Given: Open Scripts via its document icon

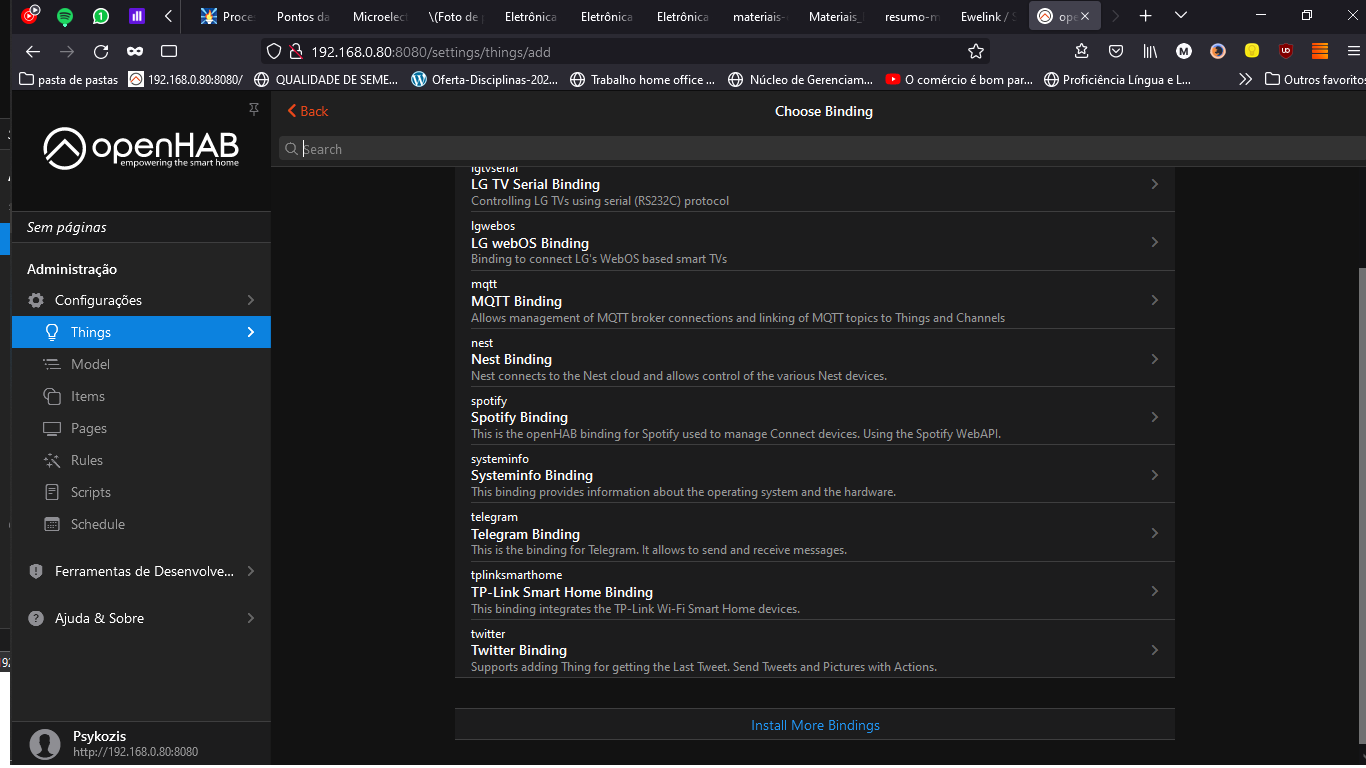Looking at the screenshot, I should (52, 492).
